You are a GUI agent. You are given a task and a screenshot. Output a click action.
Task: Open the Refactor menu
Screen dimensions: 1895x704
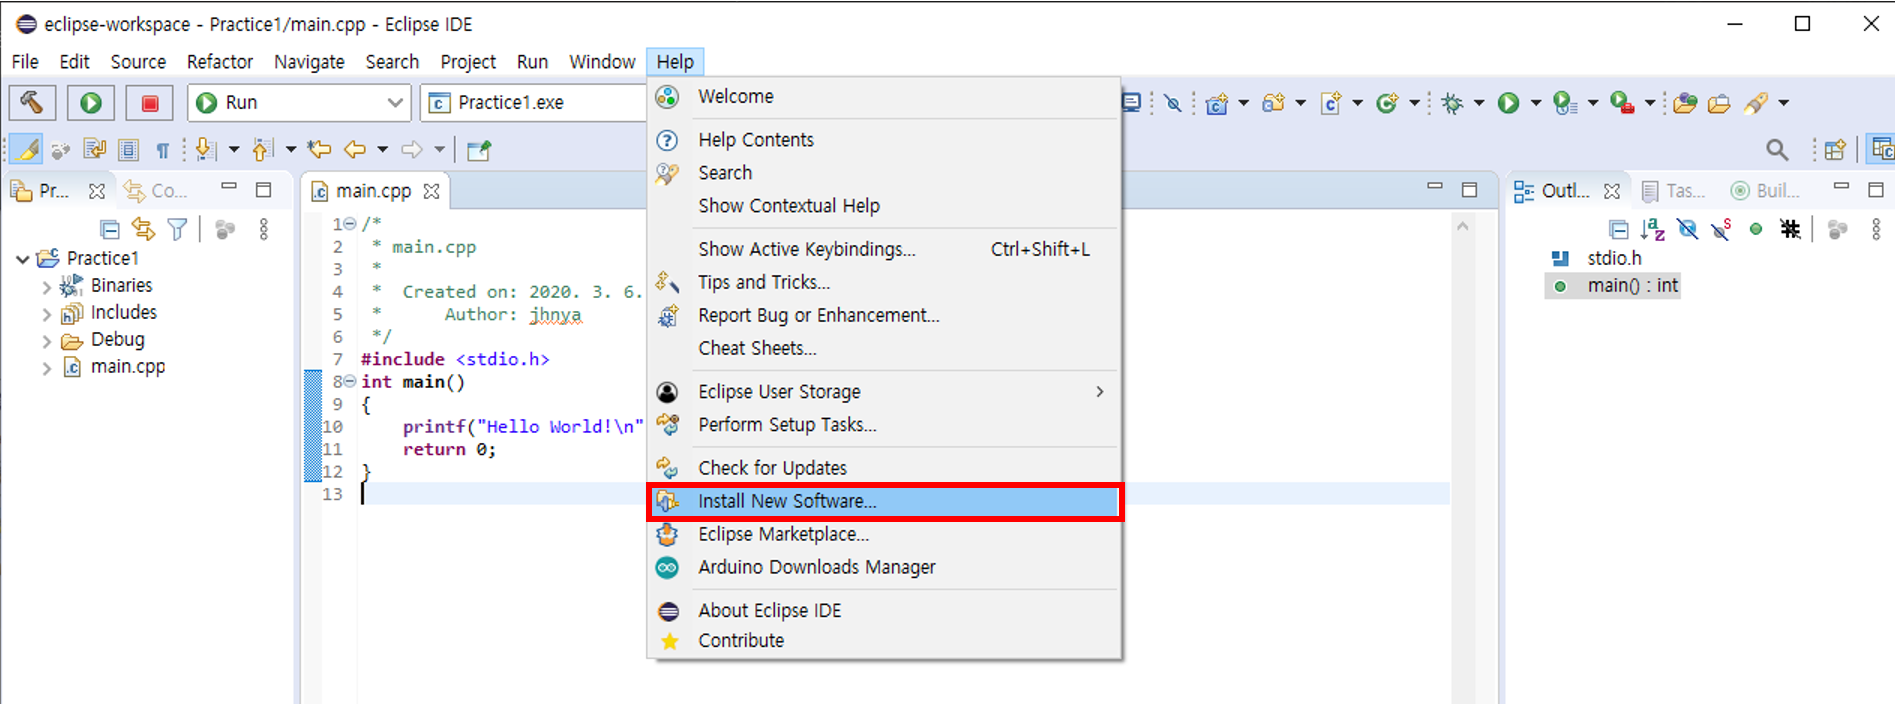[x=220, y=62]
